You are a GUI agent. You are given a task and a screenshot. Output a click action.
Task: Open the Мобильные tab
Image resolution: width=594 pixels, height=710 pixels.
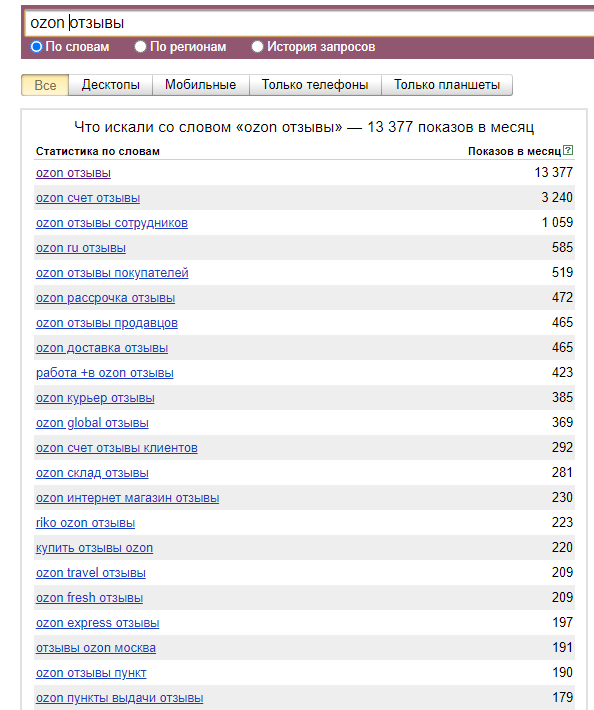coord(201,85)
